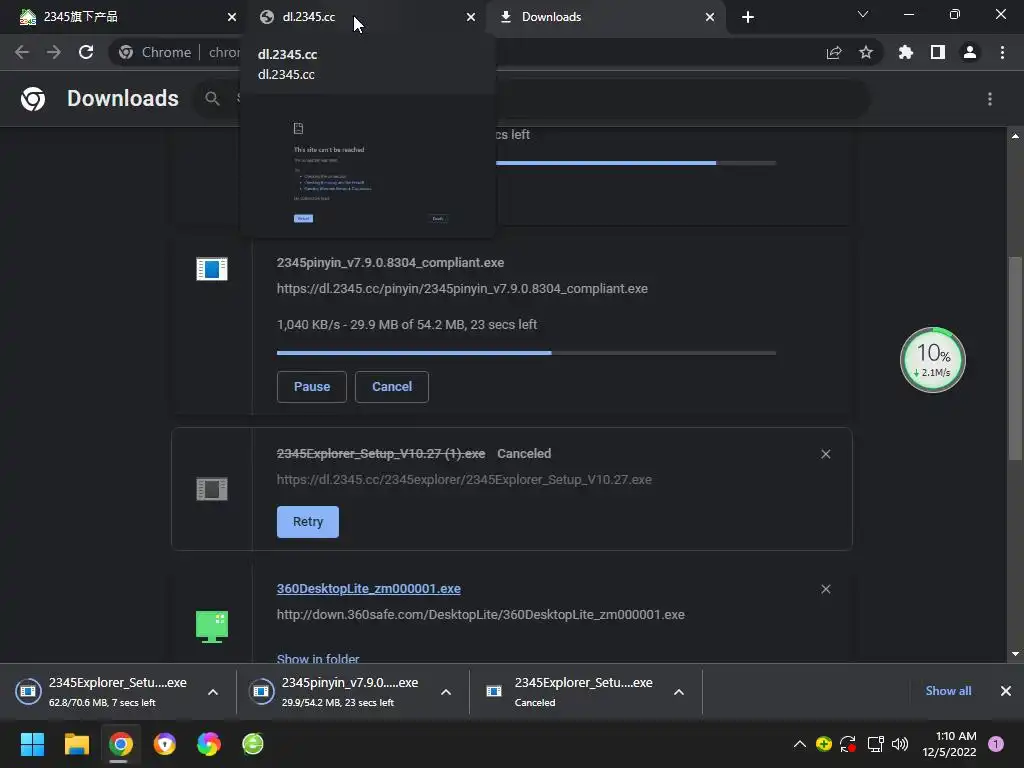Expand options for the 62.8/70.6 MB shelf download
The image size is (1024, 768).
(x=213, y=692)
